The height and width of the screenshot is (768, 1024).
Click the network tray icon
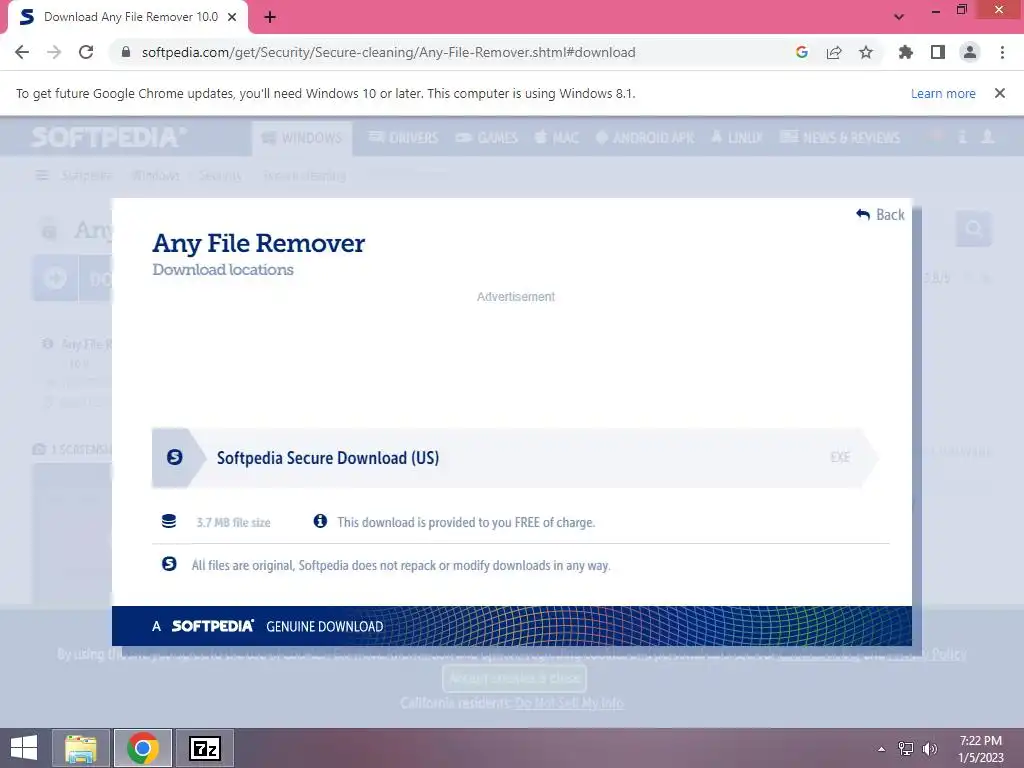click(906, 749)
